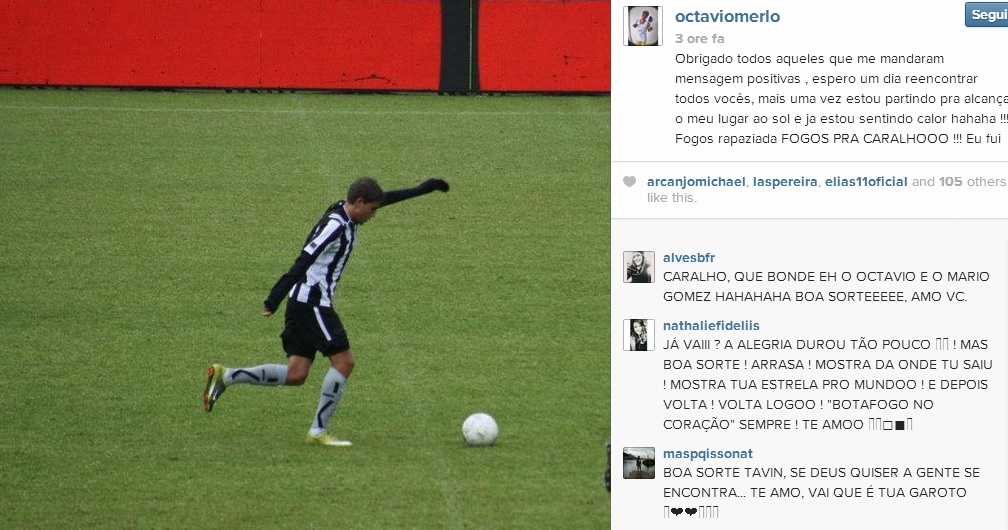Screen dimensions: 1008x530
Task: Open the nathaliefideliis commenter username
Action: click(711, 325)
